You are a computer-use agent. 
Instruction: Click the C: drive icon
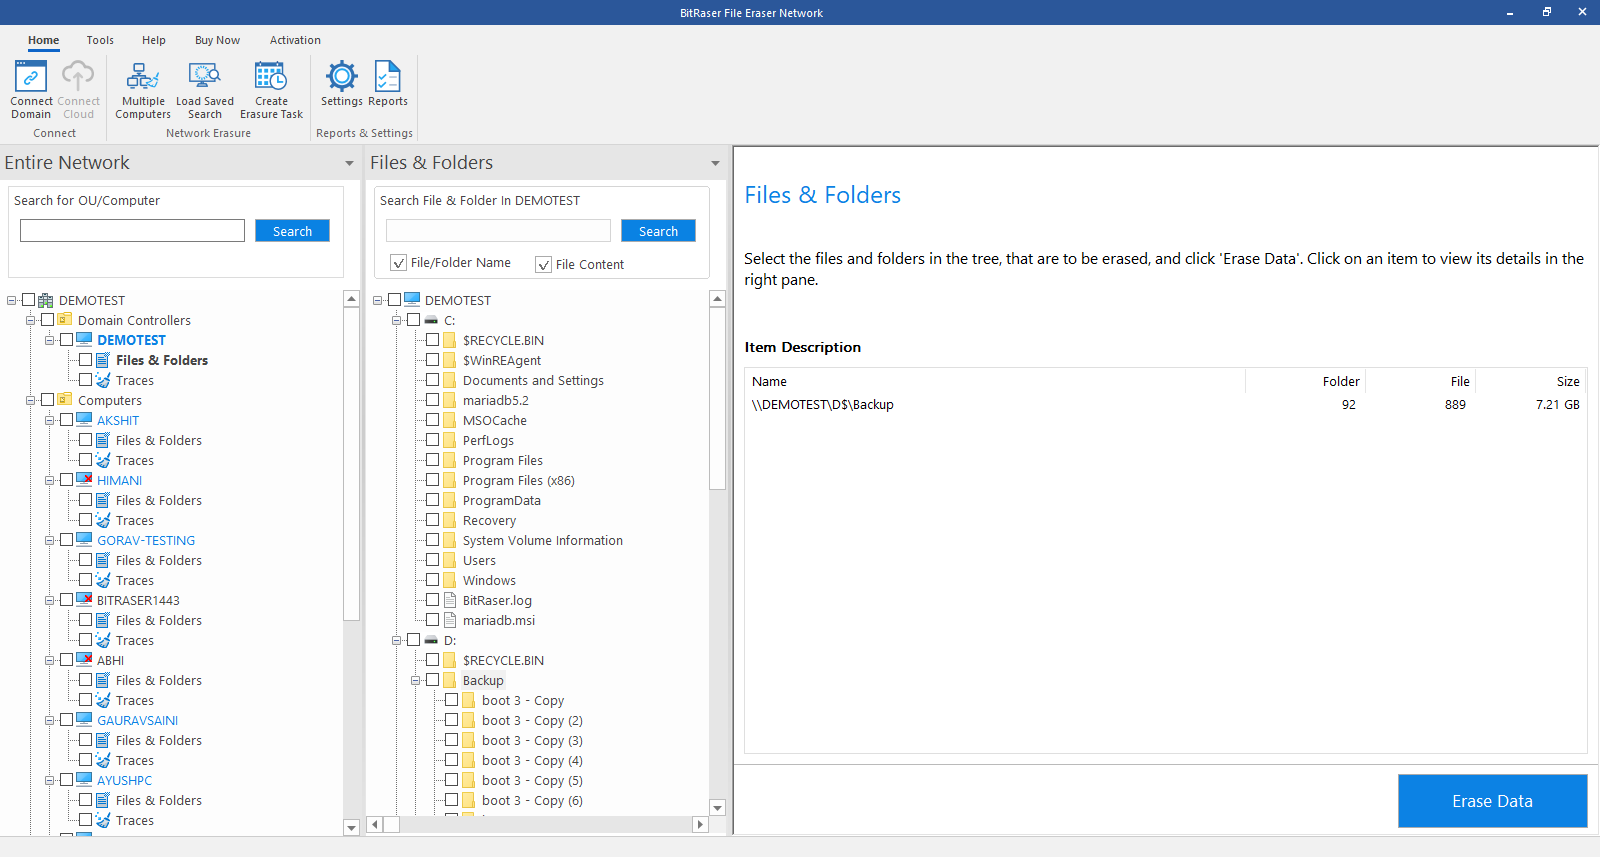pyautogui.click(x=431, y=320)
